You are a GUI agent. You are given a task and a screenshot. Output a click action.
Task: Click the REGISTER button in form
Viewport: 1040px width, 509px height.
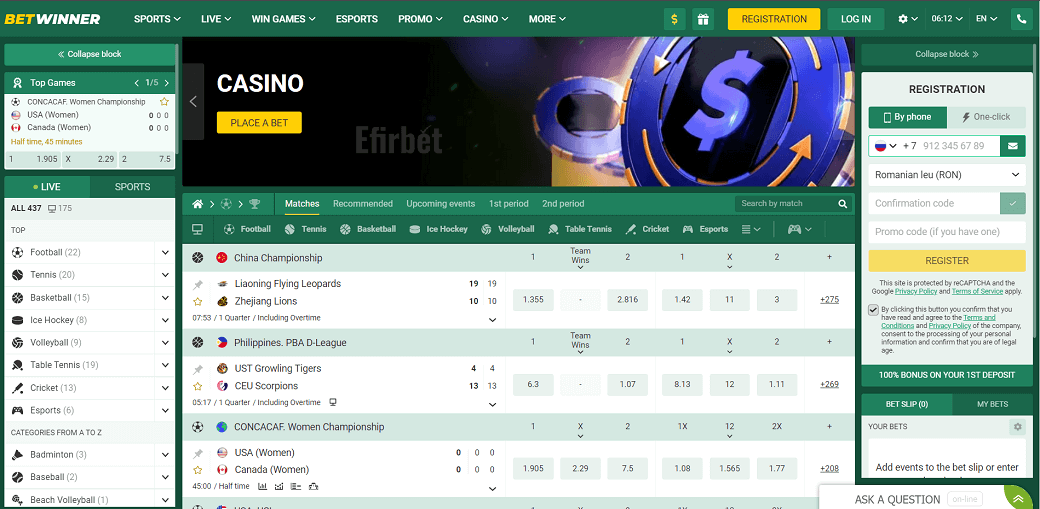click(947, 261)
